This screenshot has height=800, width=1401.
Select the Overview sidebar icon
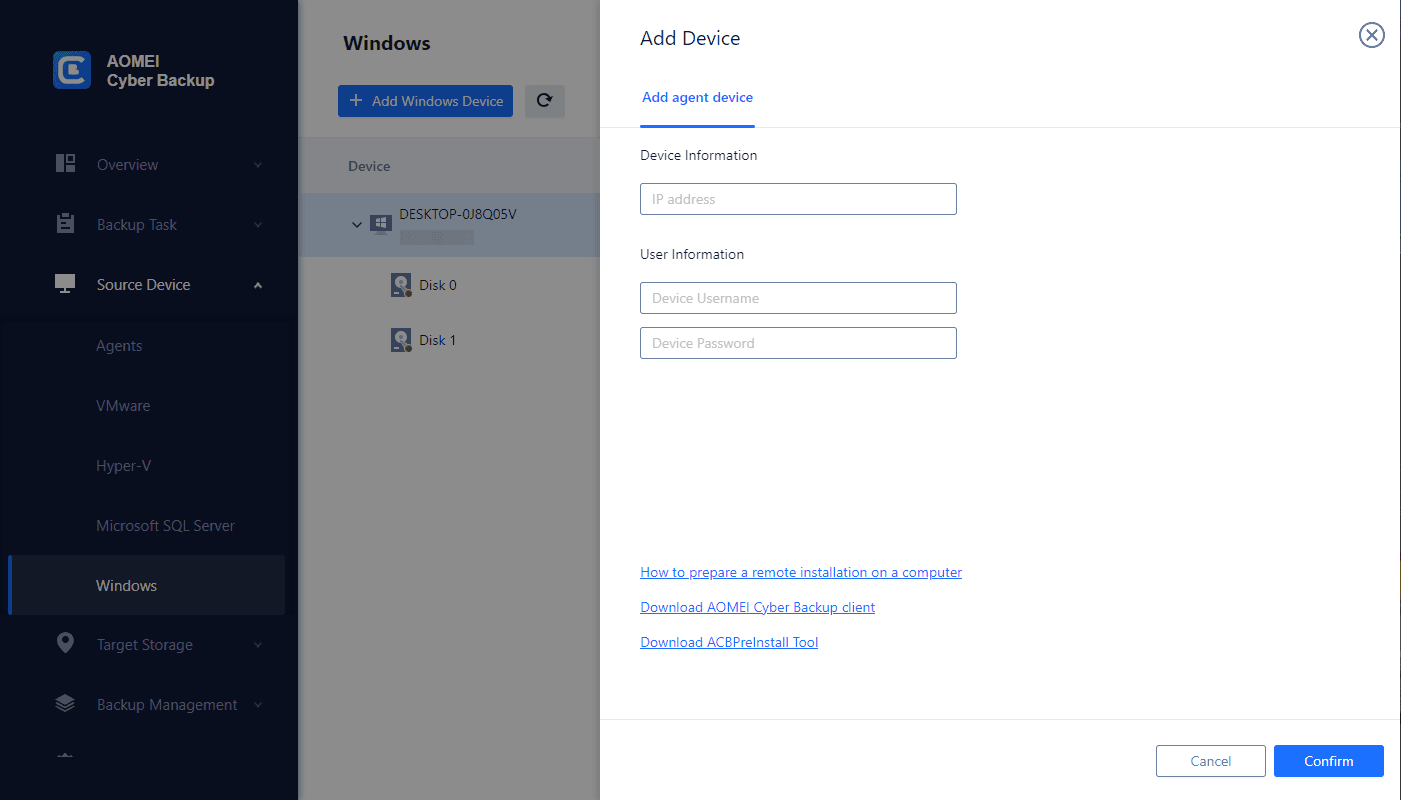pyautogui.click(x=65, y=164)
